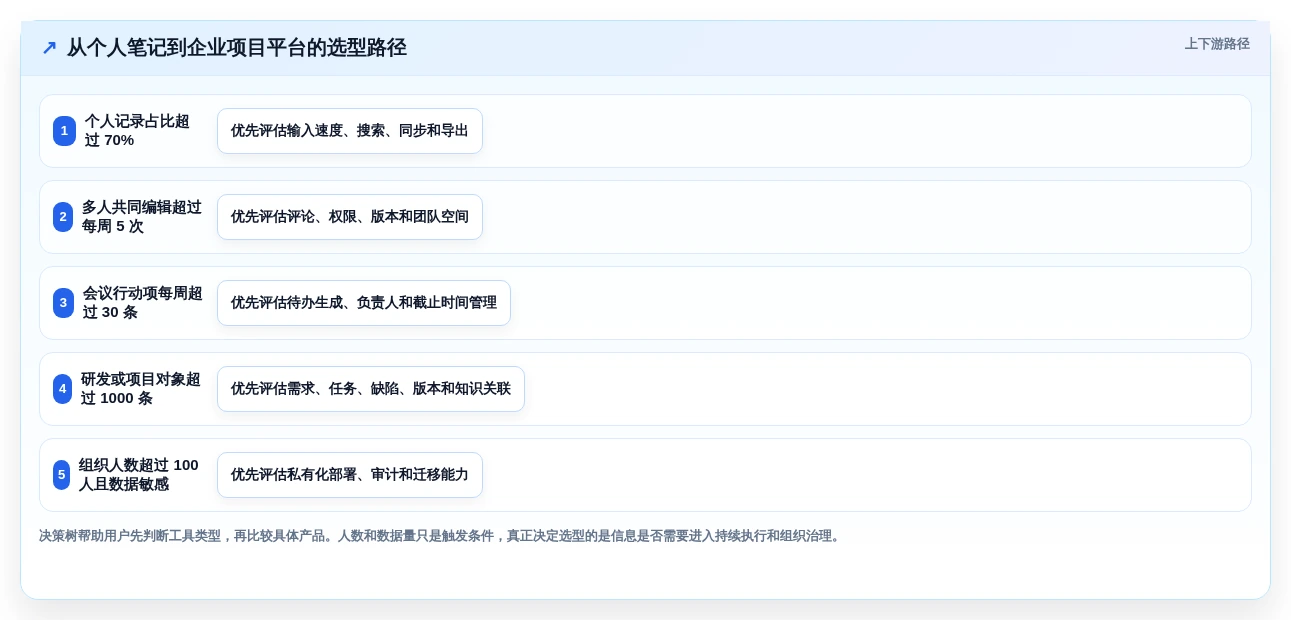Image resolution: width=1291 pixels, height=620 pixels.
Task: Click the step 3 number badge
Action: coord(63,303)
